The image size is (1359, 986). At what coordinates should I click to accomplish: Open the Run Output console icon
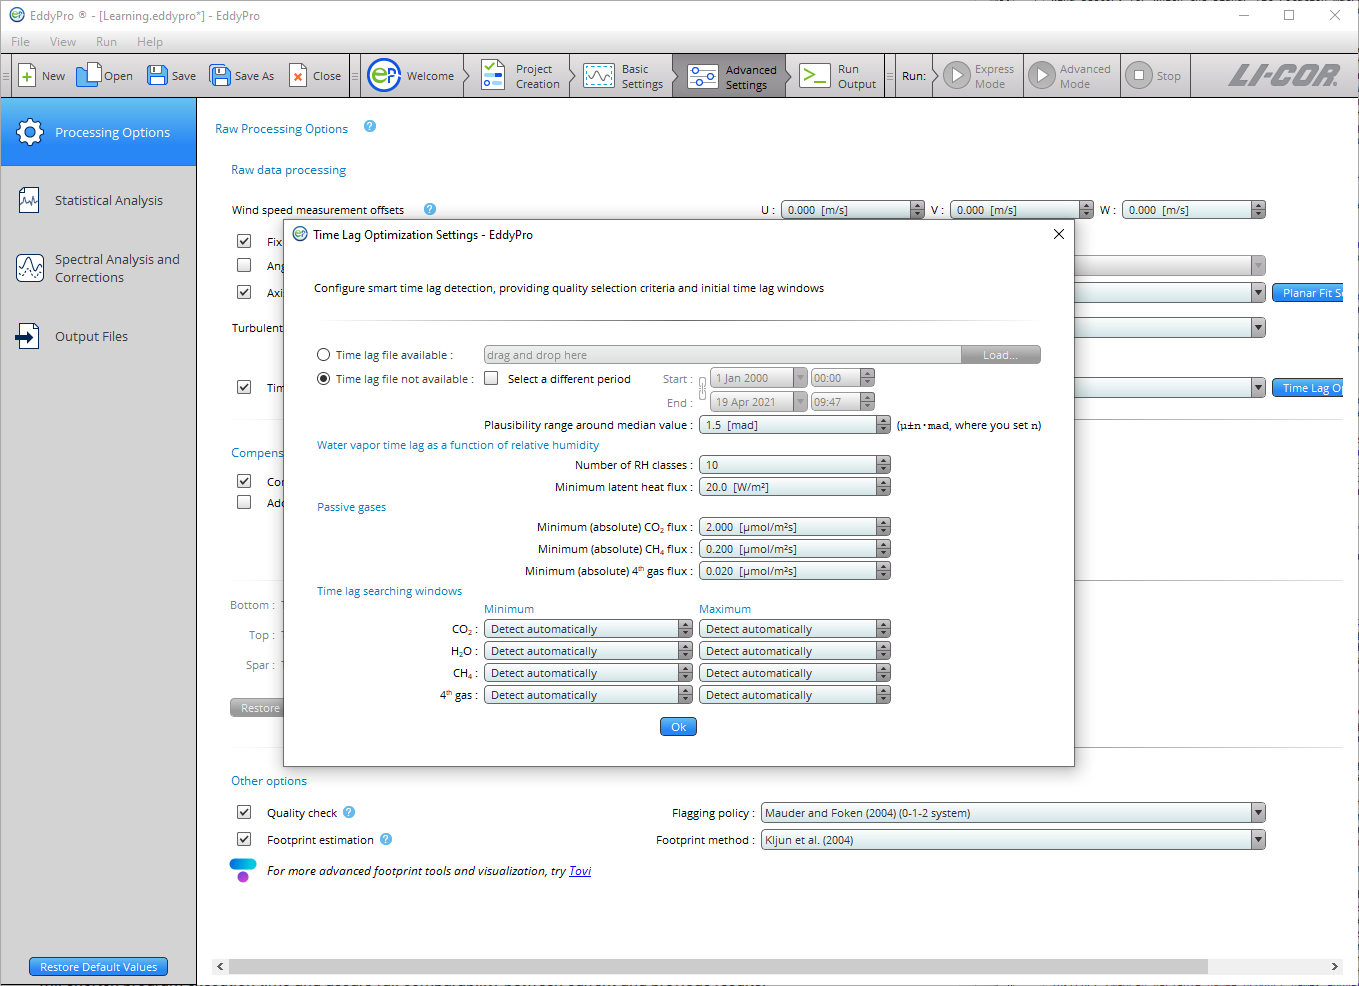coord(815,76)
